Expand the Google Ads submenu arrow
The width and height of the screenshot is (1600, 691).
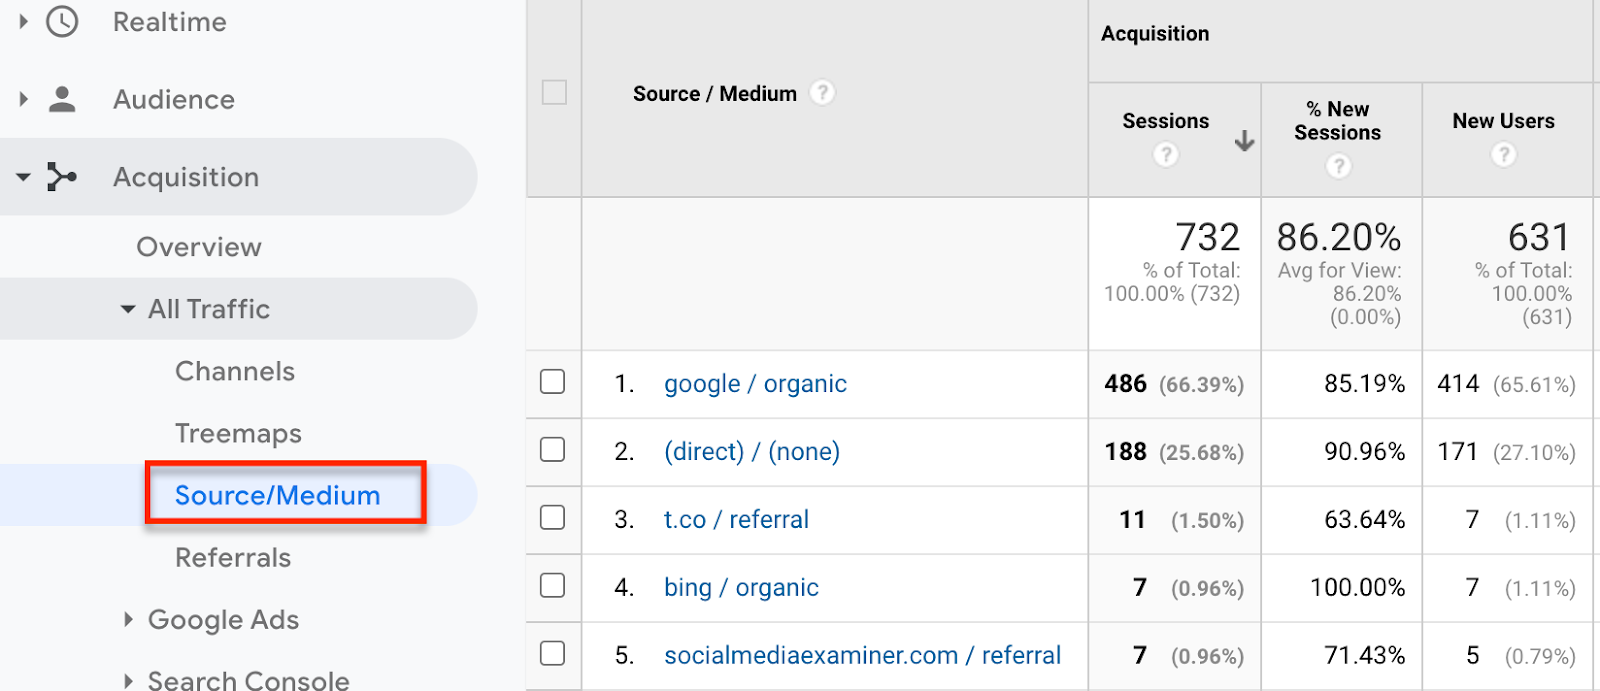point(128,619)
